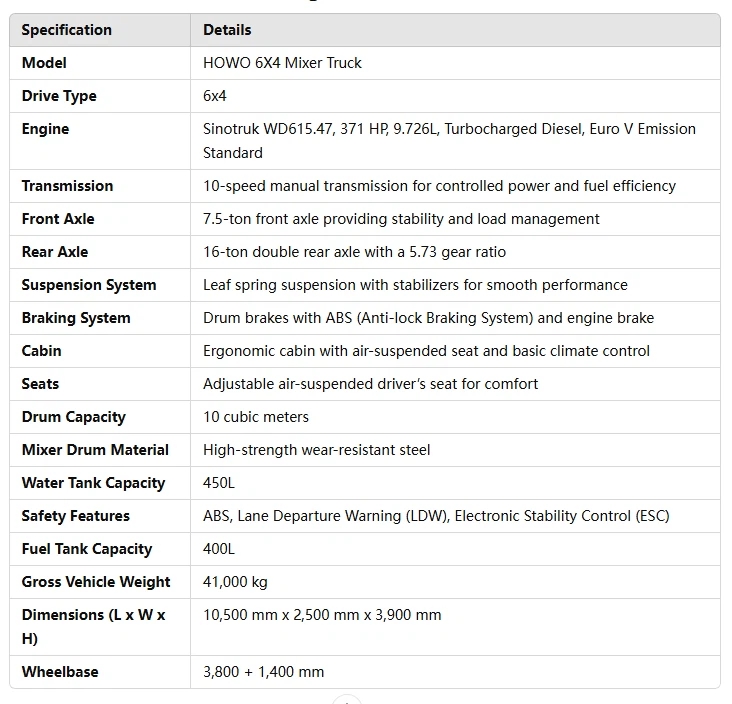Click the Details column header
732x704 pixels.
point(227,30)
